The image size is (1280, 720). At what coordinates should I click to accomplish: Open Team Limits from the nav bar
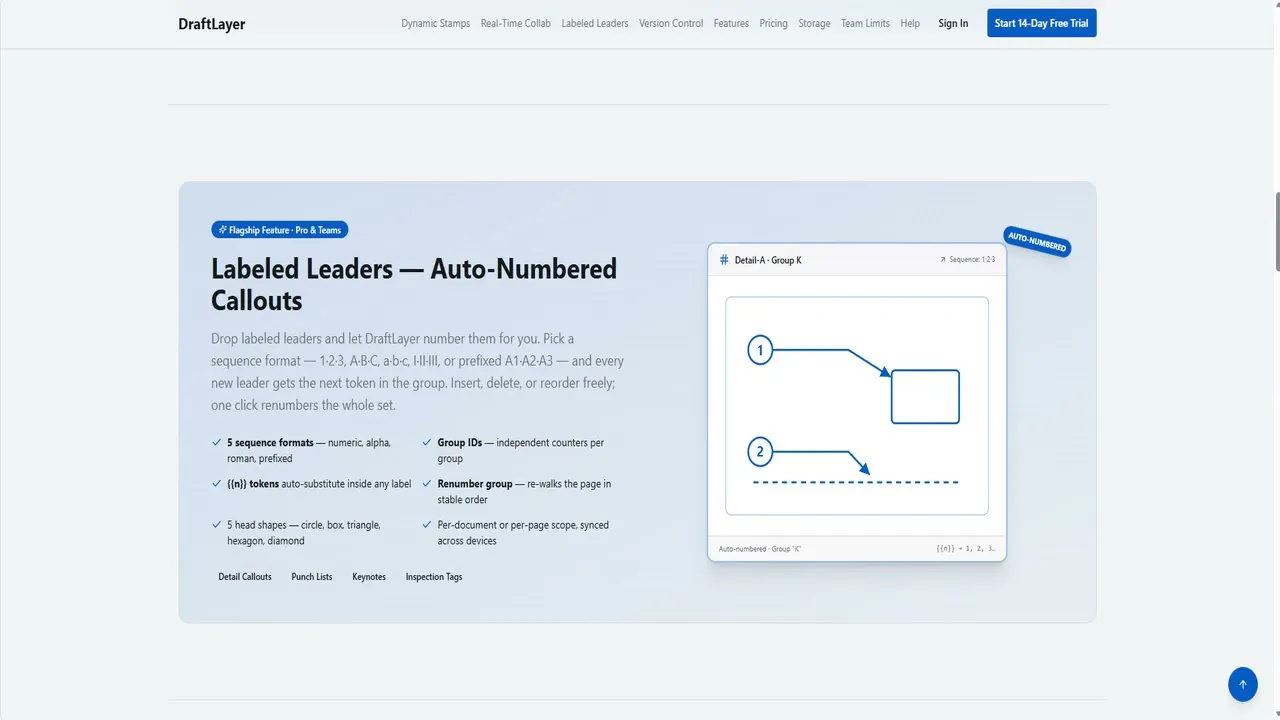(x=865, y=23)
